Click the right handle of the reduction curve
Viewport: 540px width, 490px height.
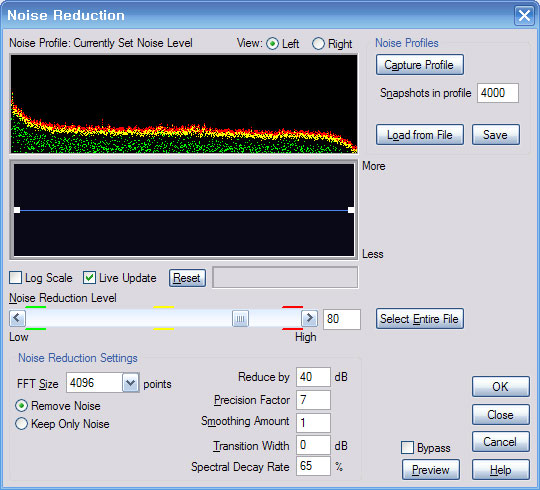351,210
